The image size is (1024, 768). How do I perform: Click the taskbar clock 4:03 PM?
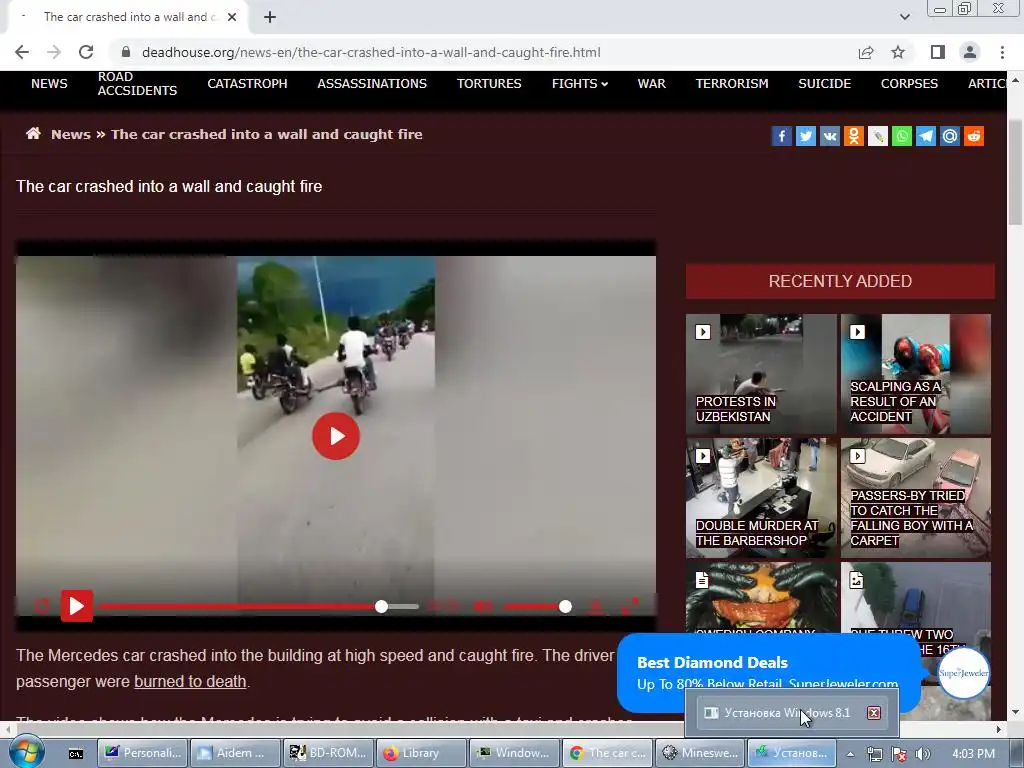coord(973,754)
